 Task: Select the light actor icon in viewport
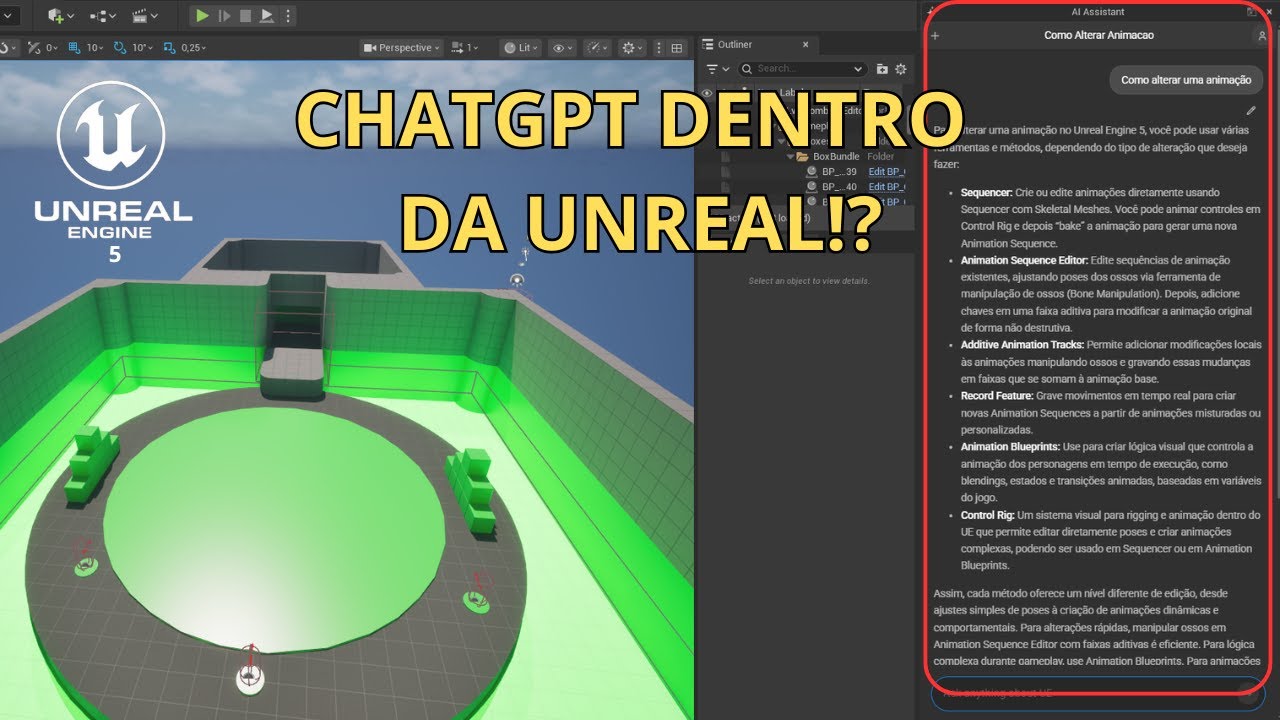pos(517,282)
